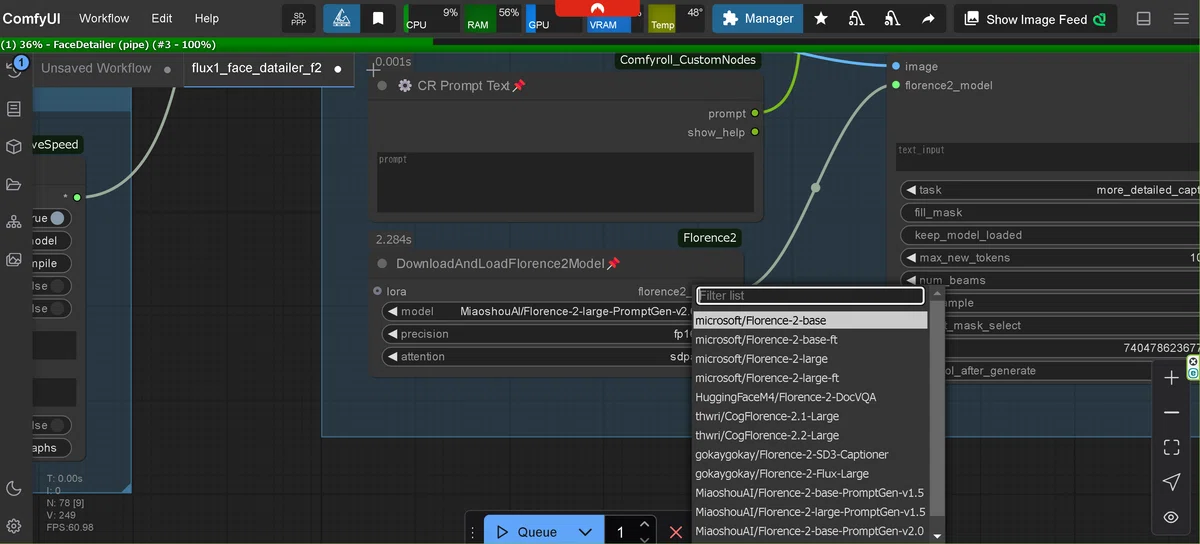Click the first unload models icon
1200x544 pixels.
(857, 18)
